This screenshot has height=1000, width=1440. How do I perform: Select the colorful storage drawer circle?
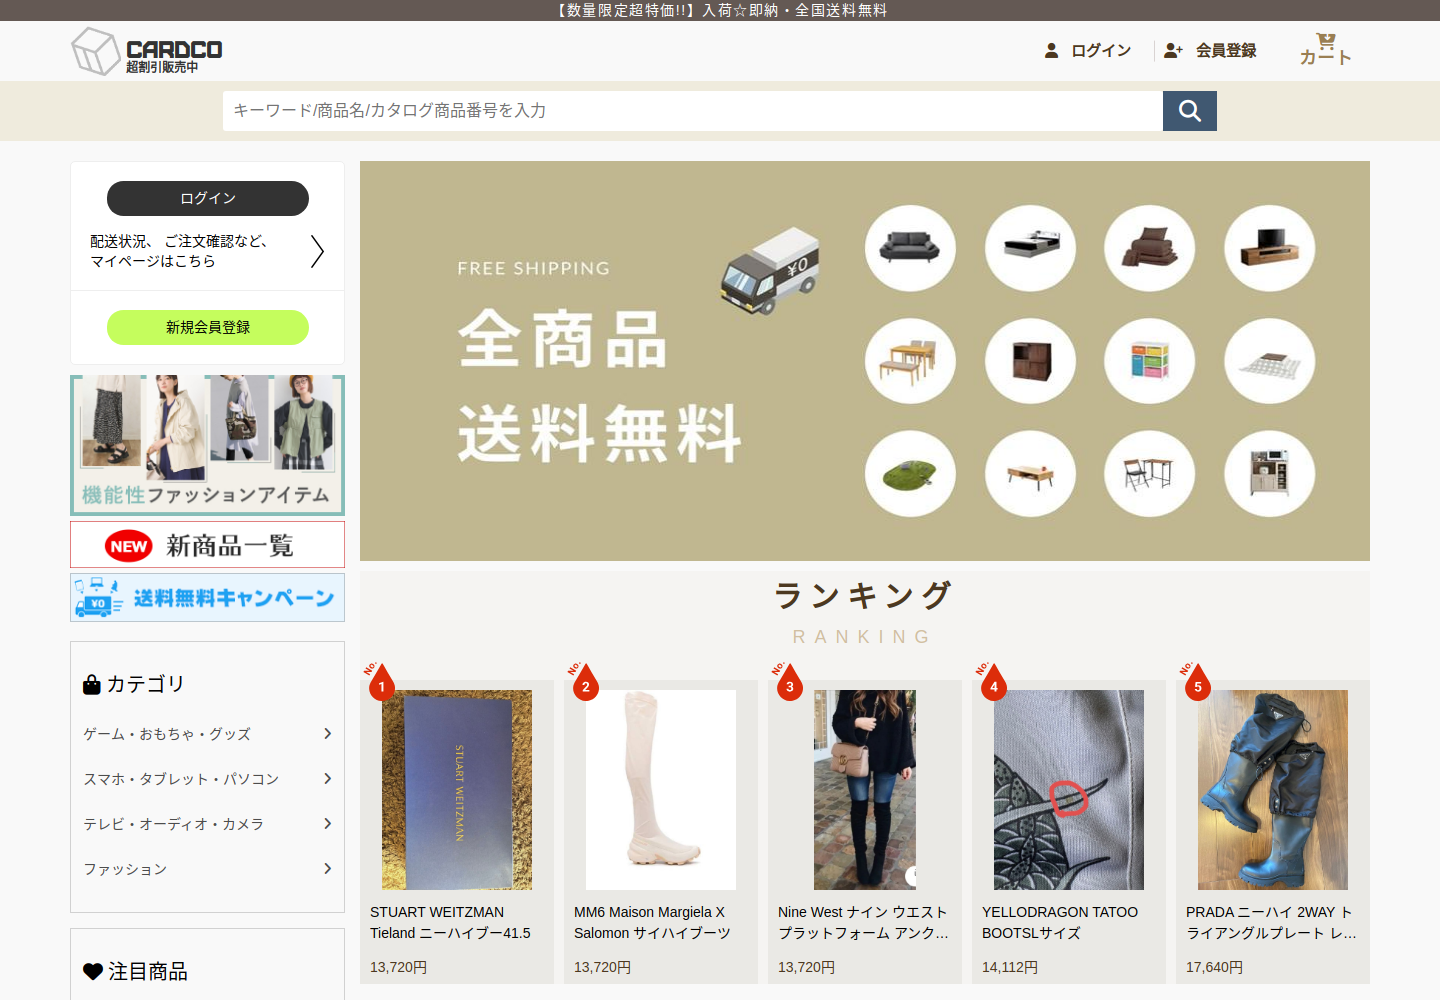[x=1149, y=361]
